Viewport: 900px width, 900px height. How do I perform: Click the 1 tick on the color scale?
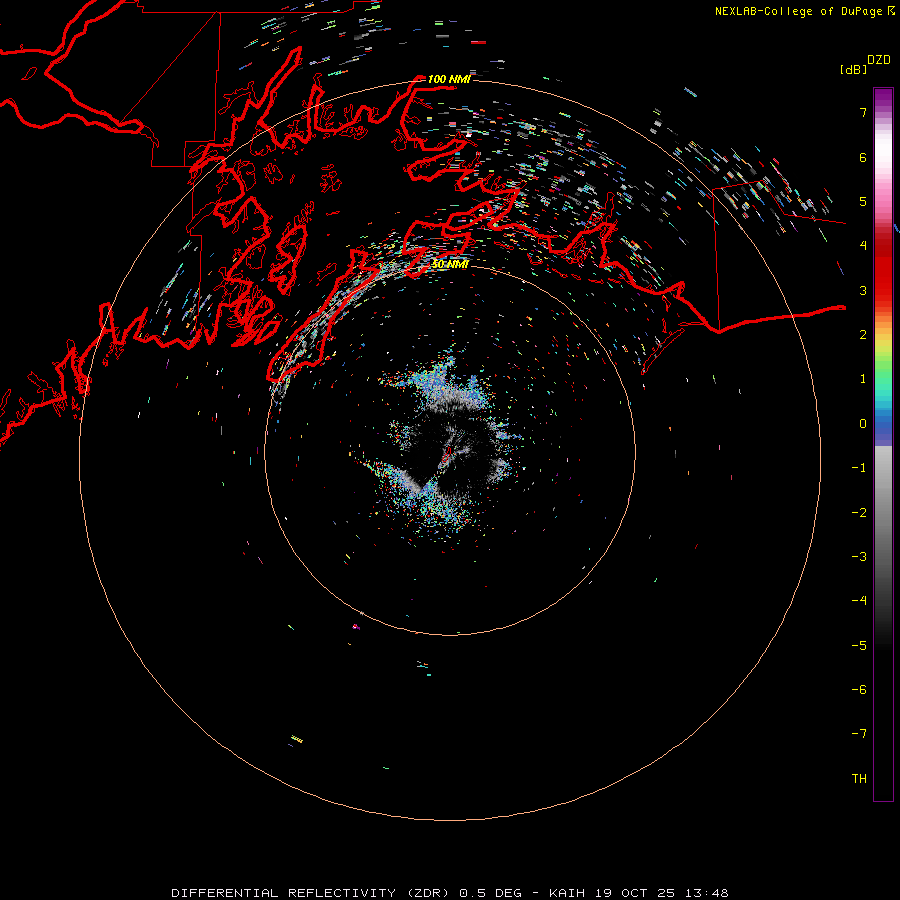(863, 379)
